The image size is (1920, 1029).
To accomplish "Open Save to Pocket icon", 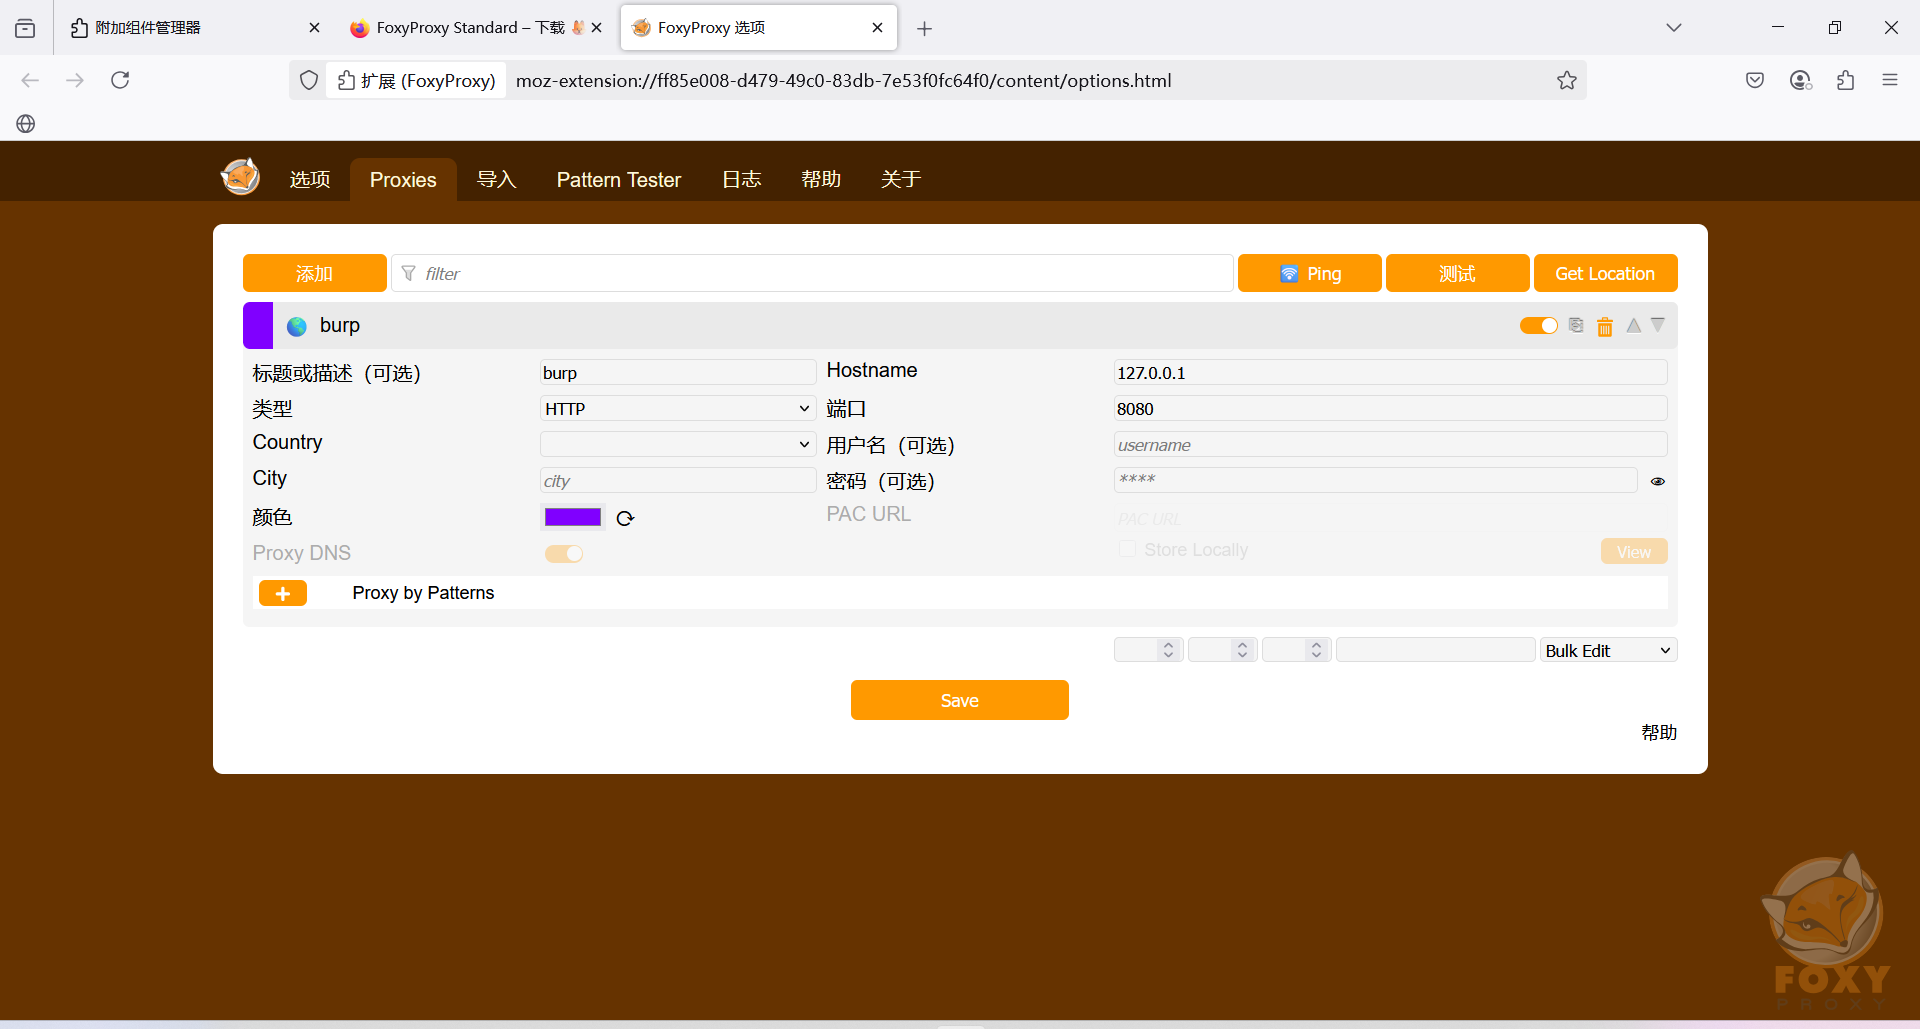I will tap(1755, 80).
